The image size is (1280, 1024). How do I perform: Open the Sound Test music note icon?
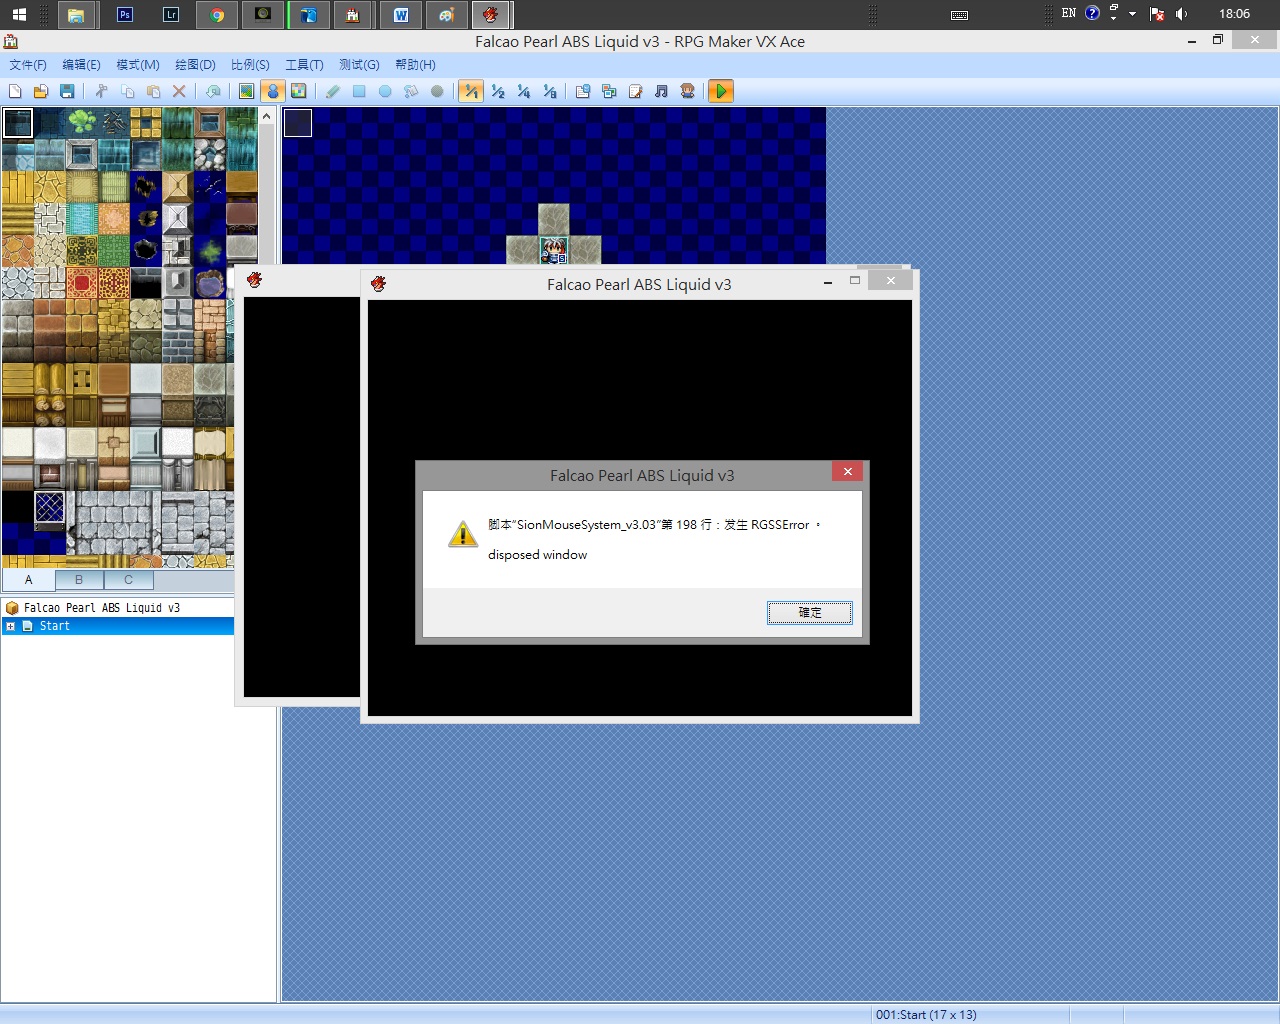pos(661,91)
